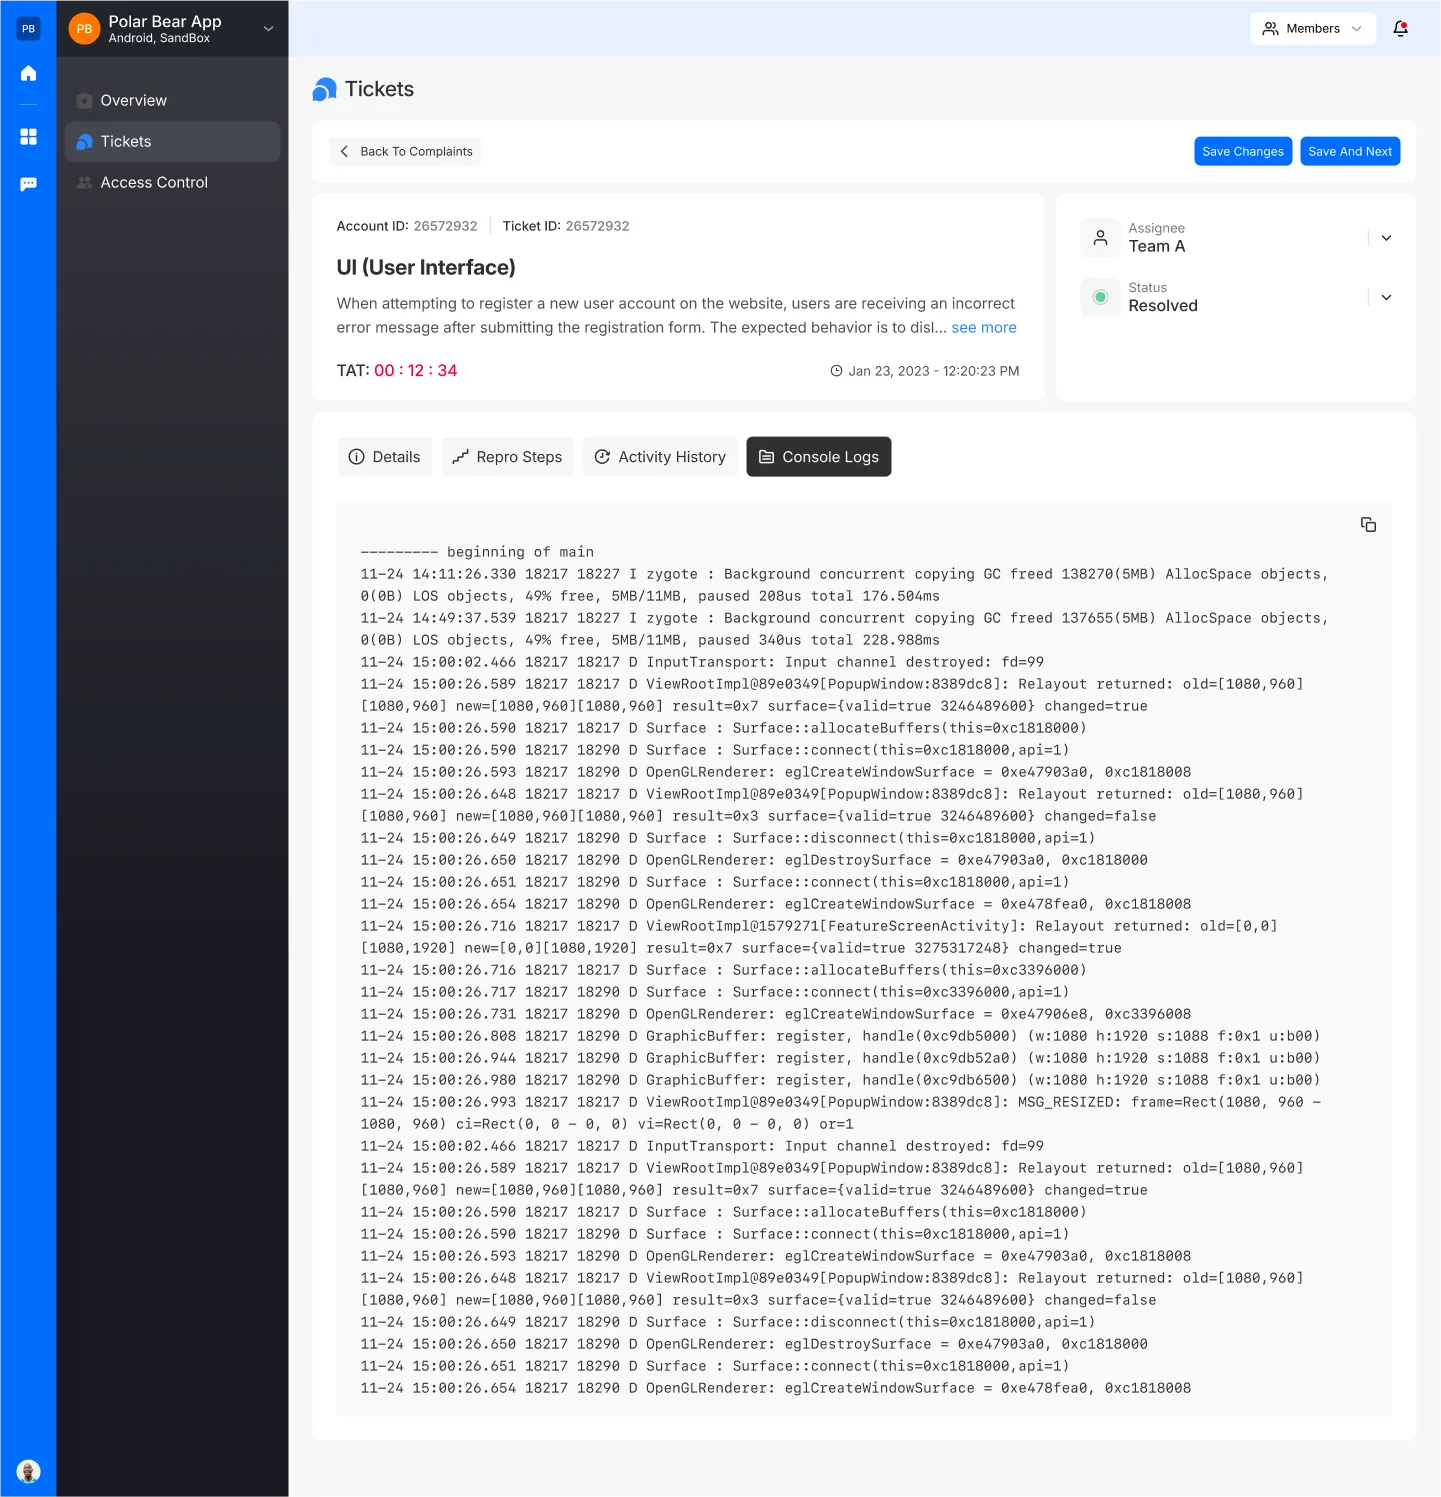Click the green Resolved status indicator
This screenshot has height=1497, width=1441.
1100,297
